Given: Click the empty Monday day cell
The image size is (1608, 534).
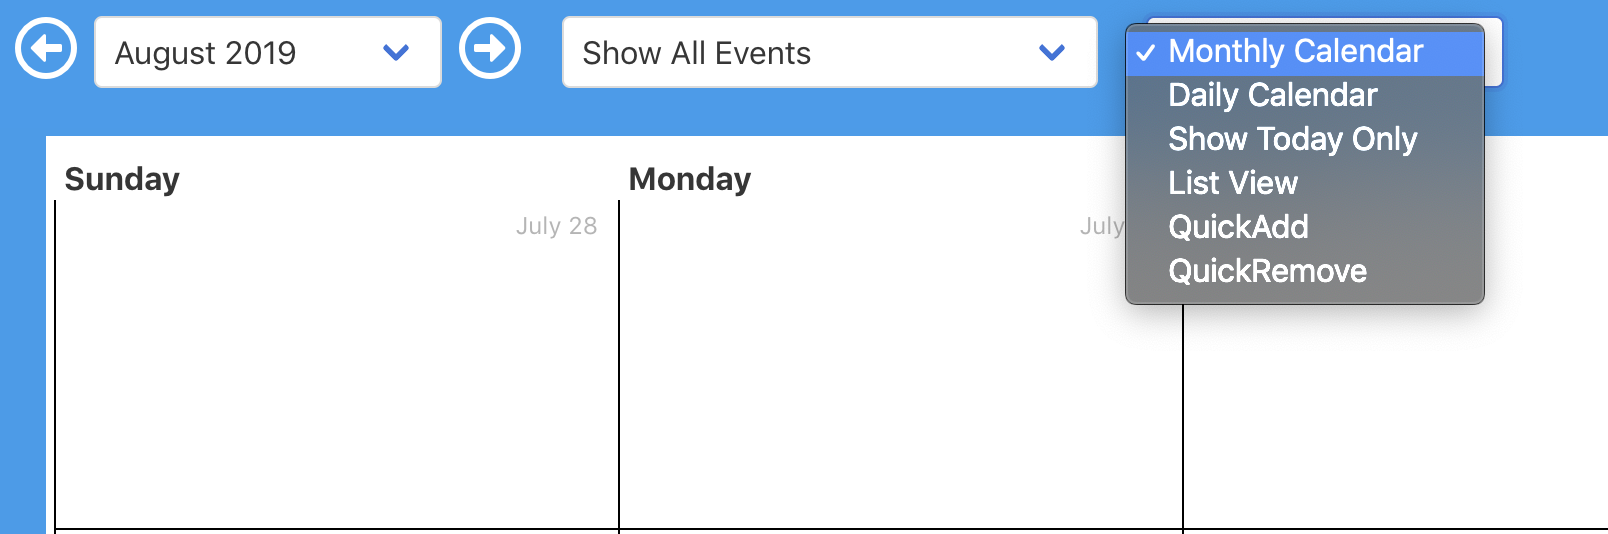Looking at the screenshot, I should [x=900, y=380].
